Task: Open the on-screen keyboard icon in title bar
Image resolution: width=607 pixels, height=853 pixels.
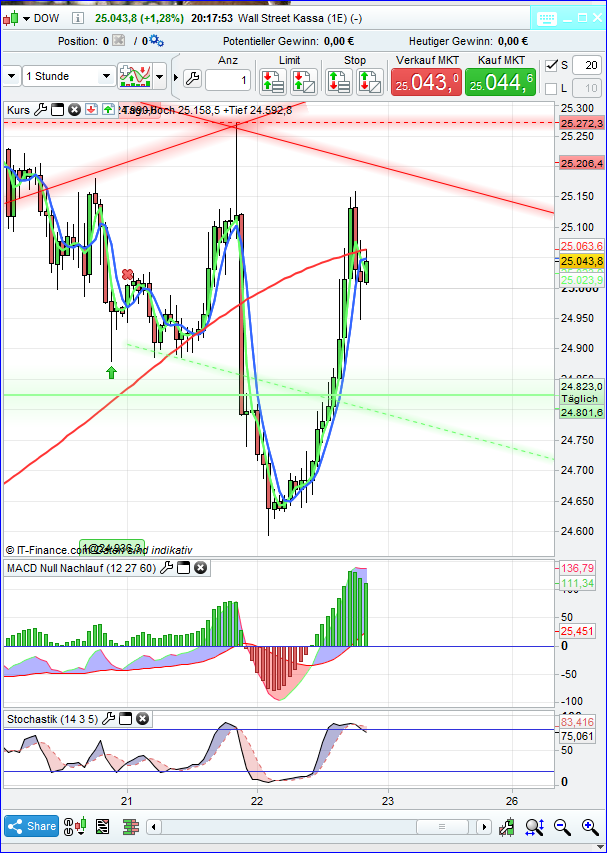Action: click(x=549, y=18)
